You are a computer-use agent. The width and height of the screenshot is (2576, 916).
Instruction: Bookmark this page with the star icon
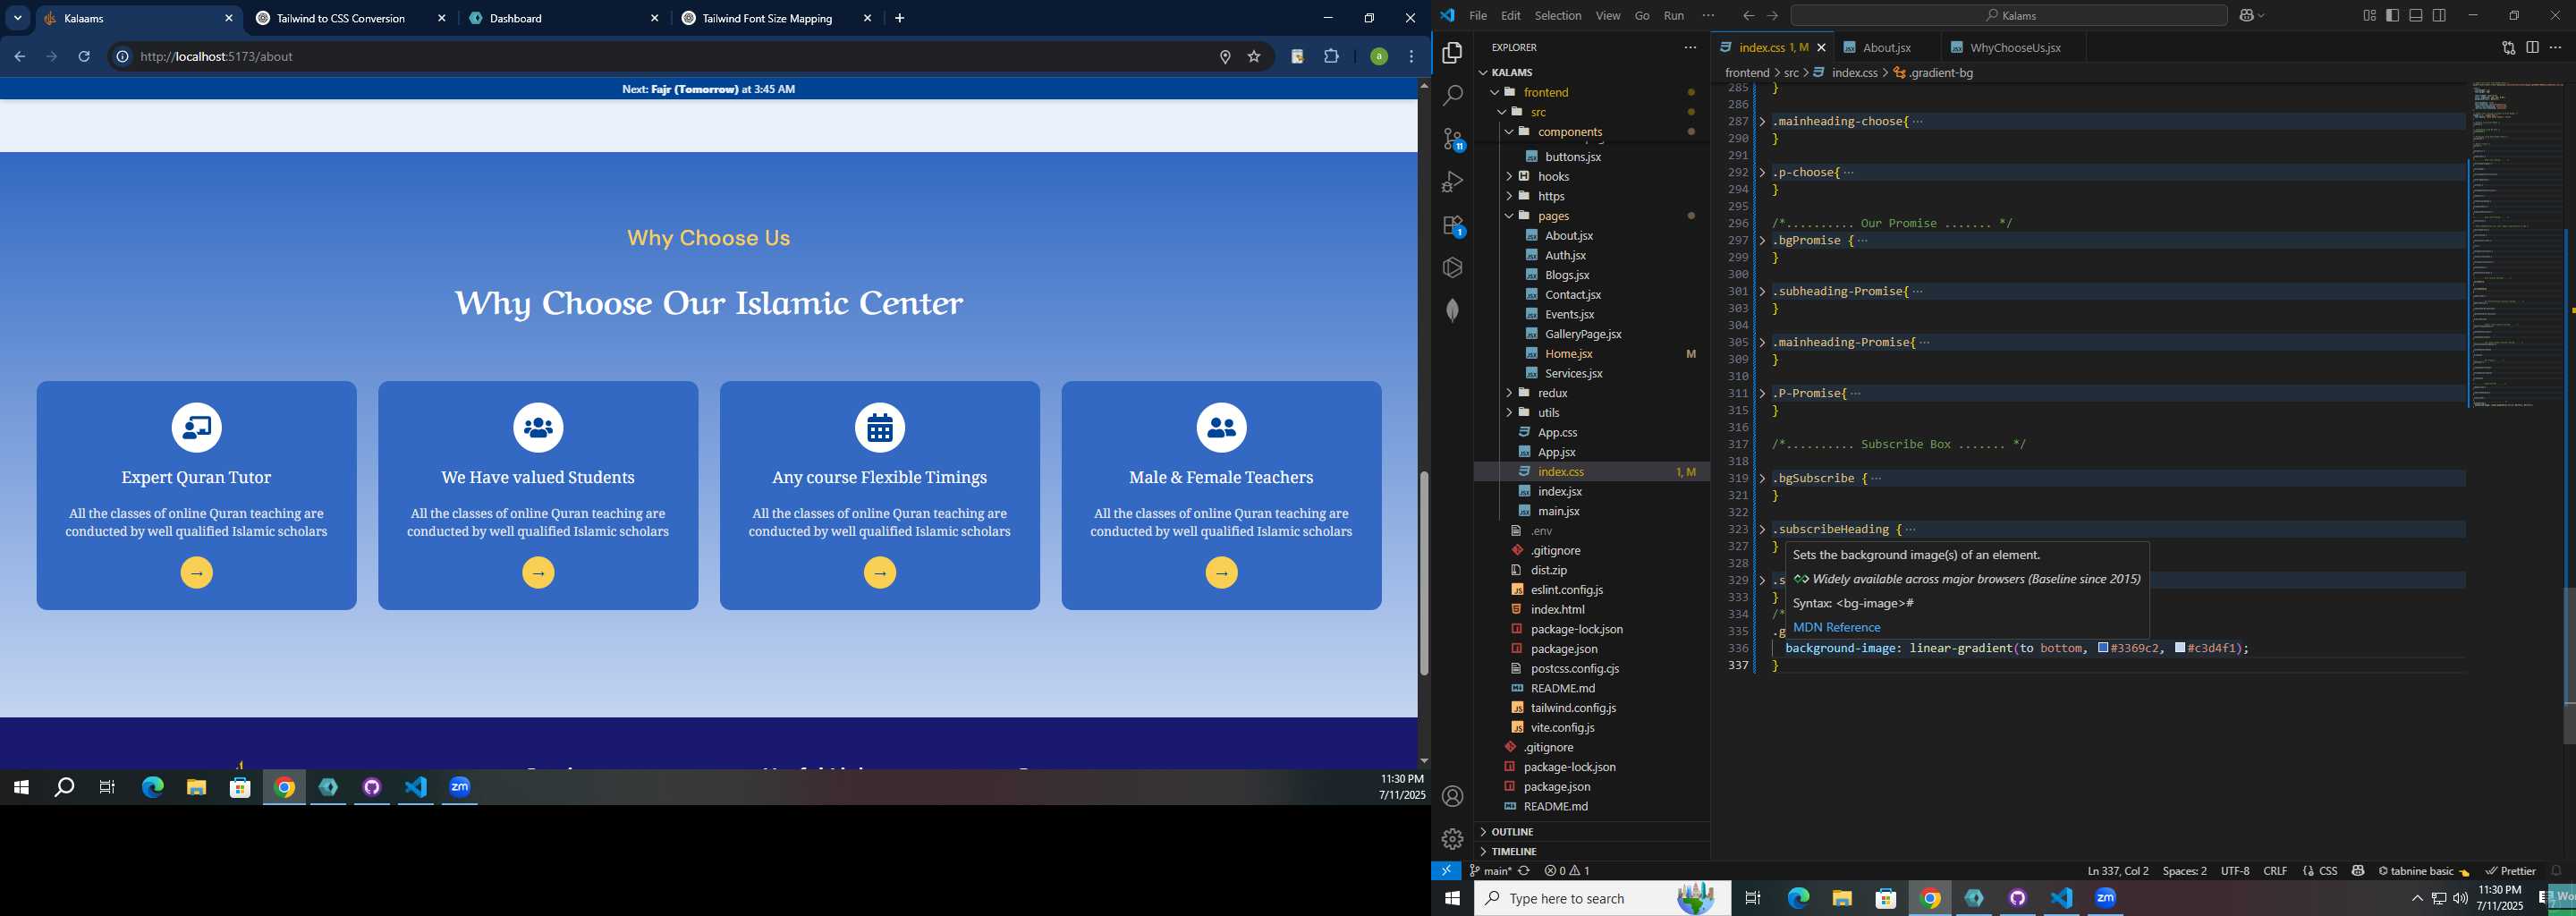(x=1254, y=57)
